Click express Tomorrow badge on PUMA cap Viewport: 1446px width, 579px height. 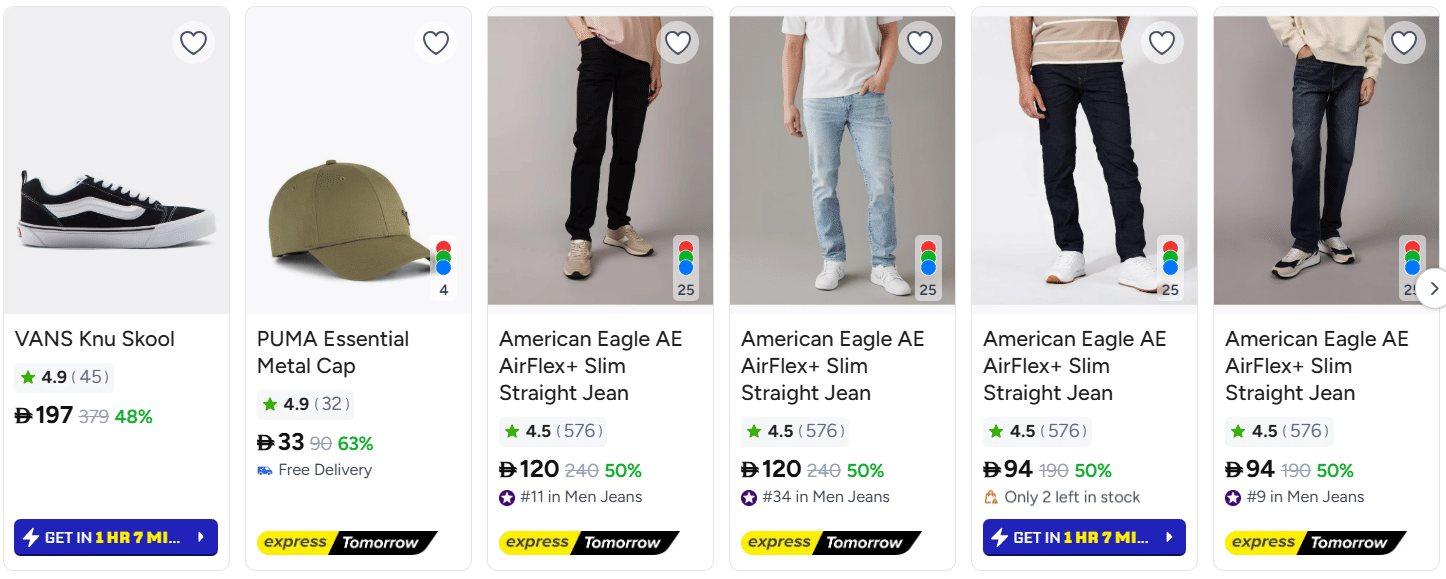(347, 543)
